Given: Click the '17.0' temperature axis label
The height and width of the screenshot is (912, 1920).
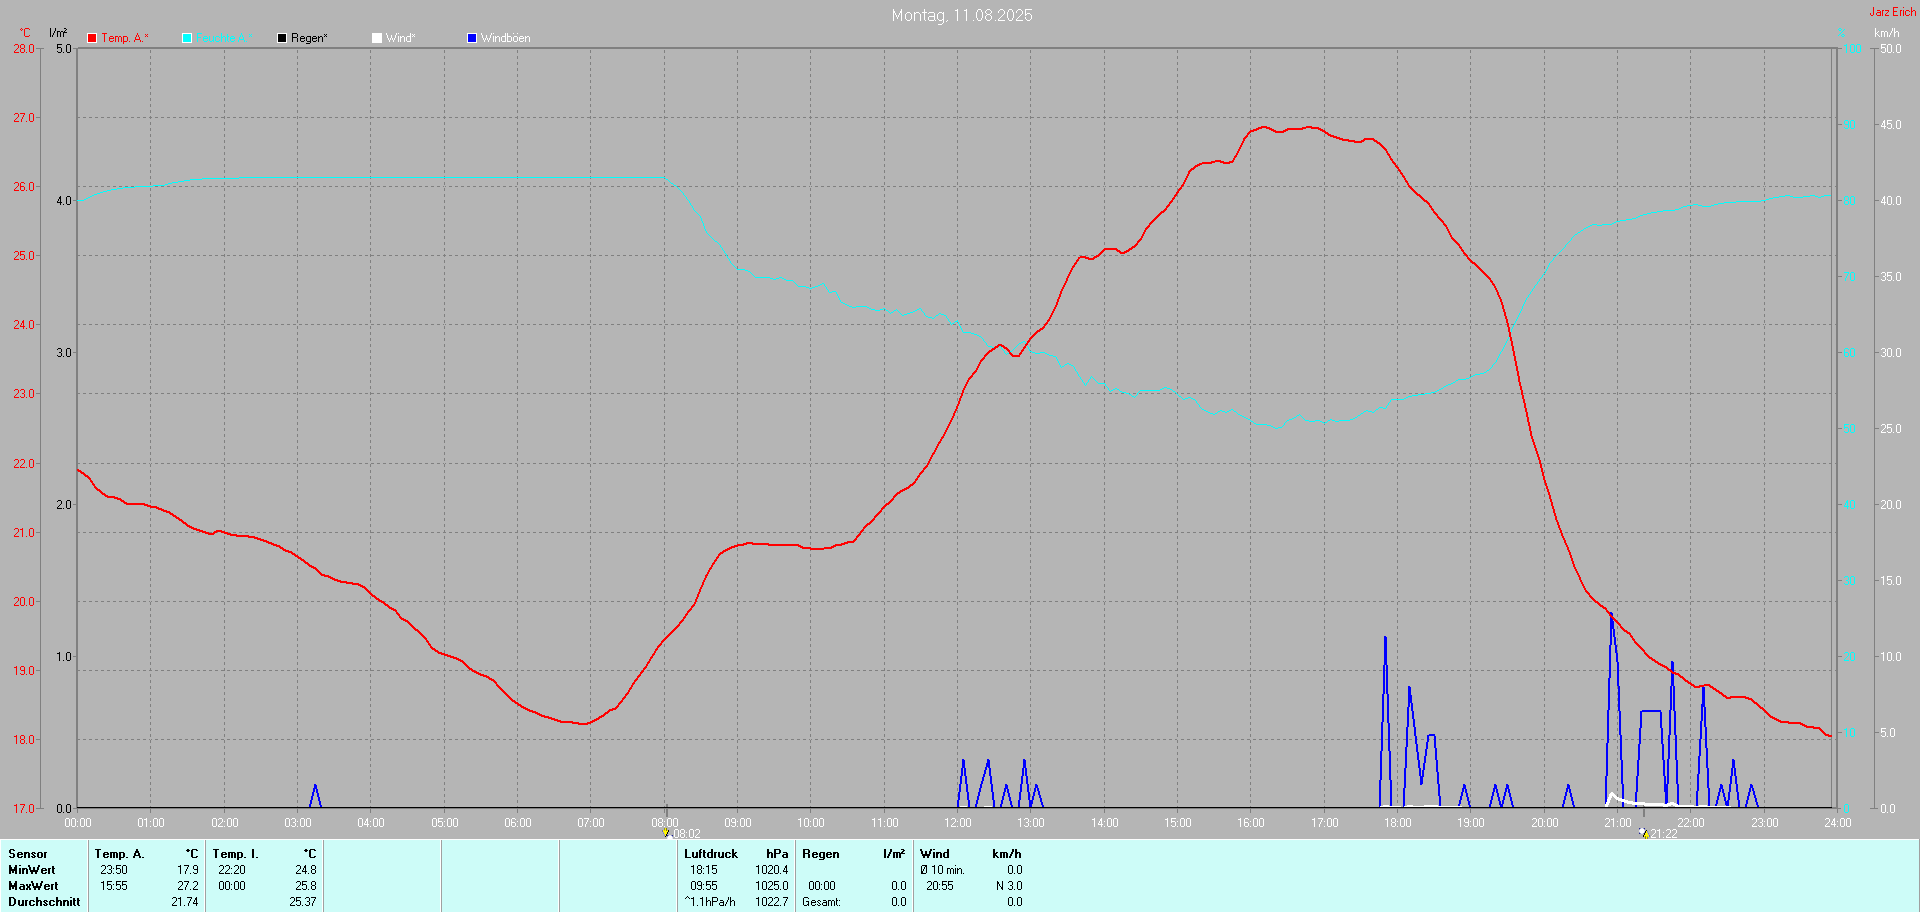Looking at the screenshot, I should click(x=24, y=809).
